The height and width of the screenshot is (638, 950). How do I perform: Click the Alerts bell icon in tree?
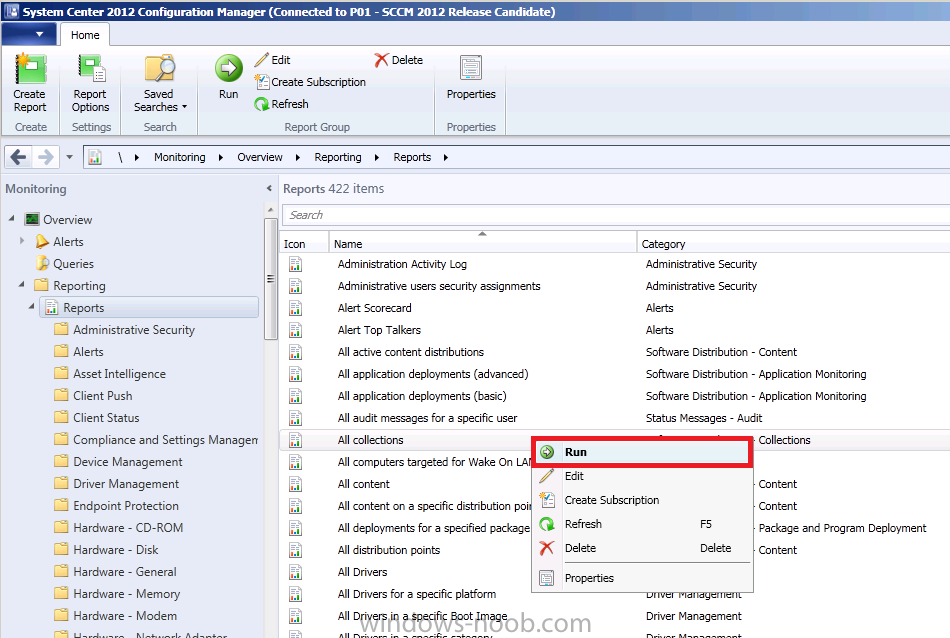tap(42, 241)
